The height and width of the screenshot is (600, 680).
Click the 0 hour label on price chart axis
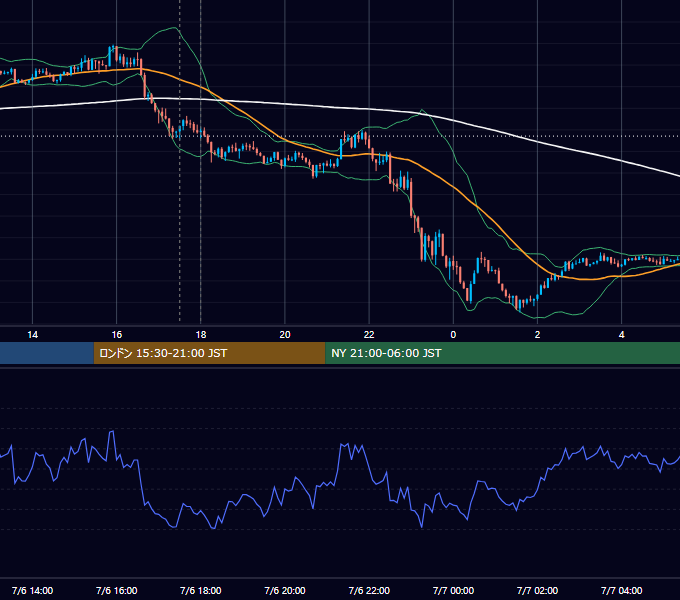click(453, 335)
